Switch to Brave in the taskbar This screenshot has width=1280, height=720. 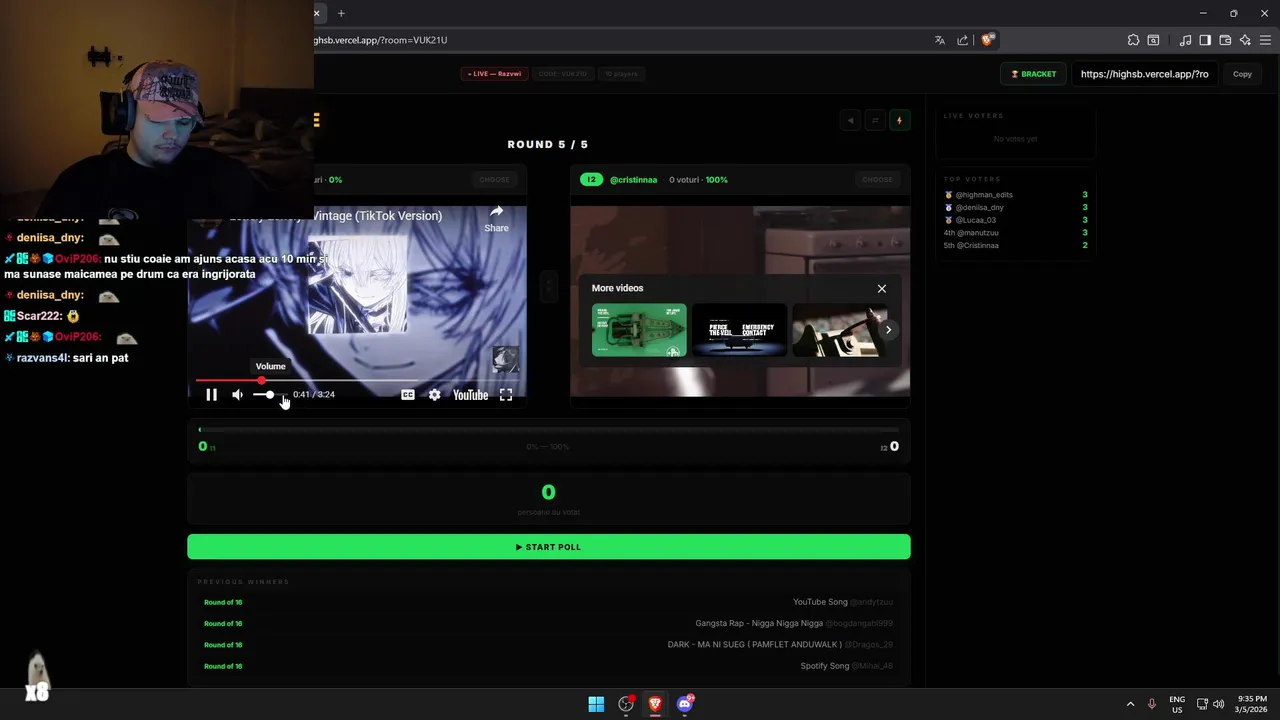655,704
